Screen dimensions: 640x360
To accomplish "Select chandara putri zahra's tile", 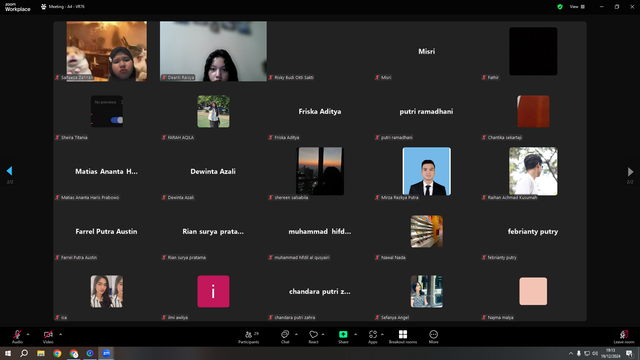I will pyautogui.click(x=320, y=291).
